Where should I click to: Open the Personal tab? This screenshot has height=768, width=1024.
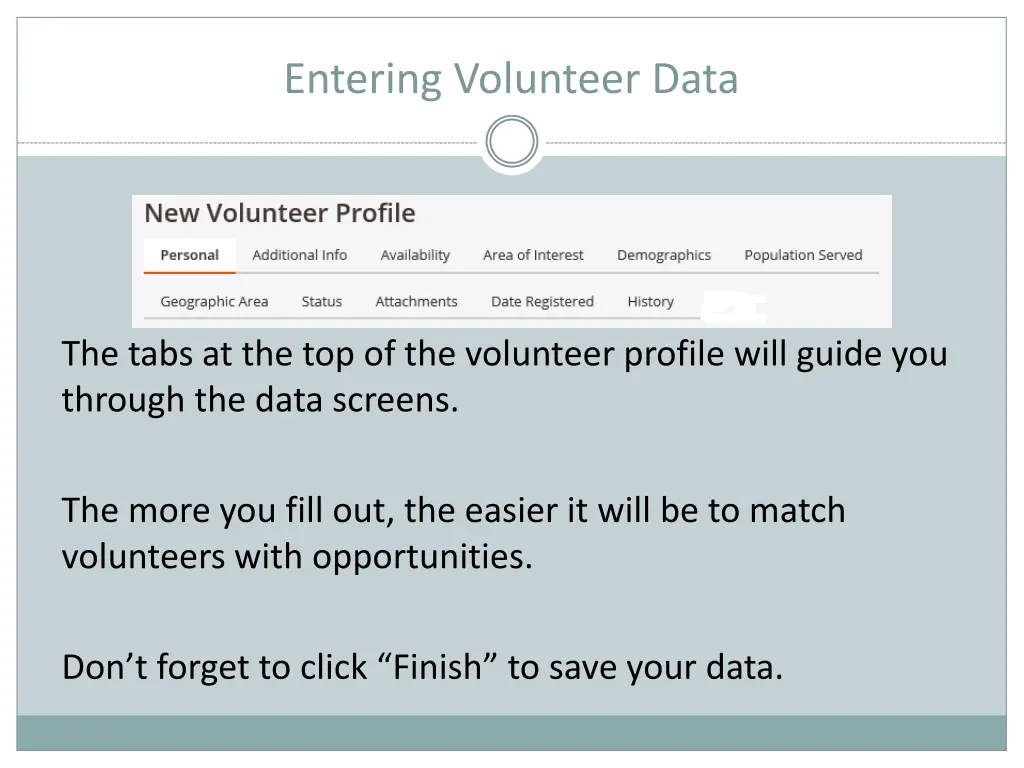189,255
